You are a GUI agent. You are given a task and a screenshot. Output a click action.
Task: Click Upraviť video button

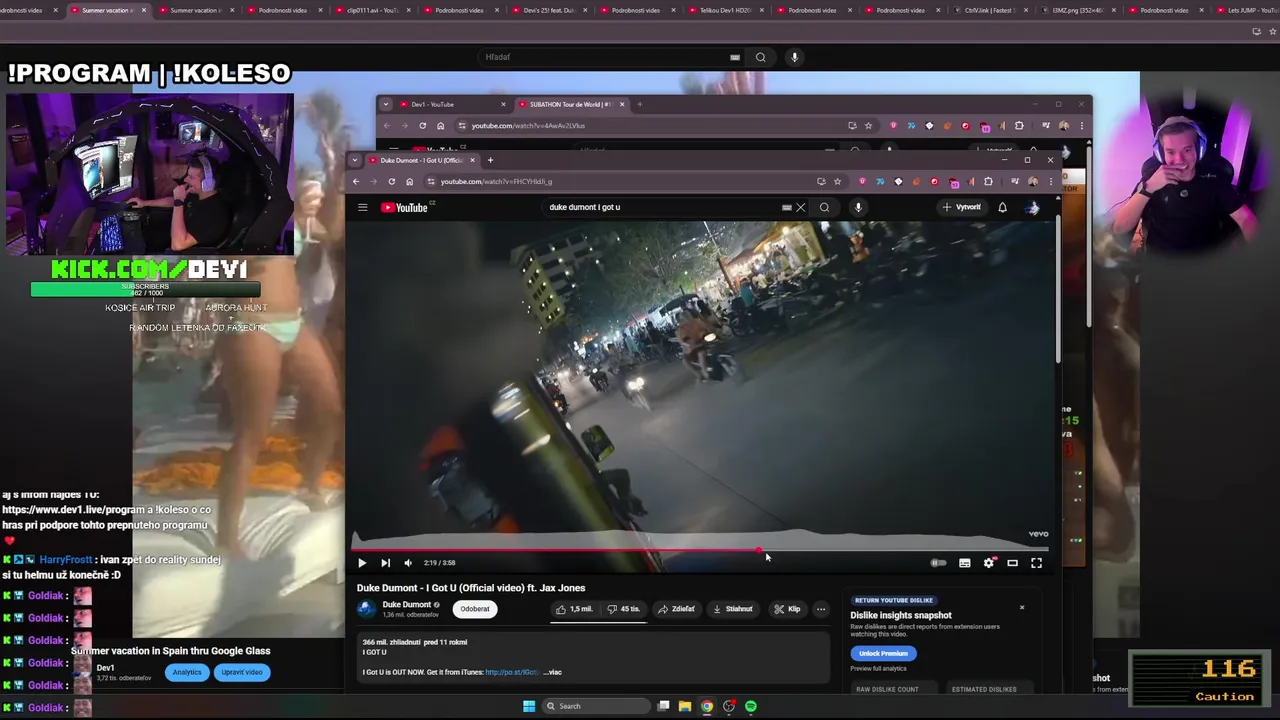(x=241, y=672)
